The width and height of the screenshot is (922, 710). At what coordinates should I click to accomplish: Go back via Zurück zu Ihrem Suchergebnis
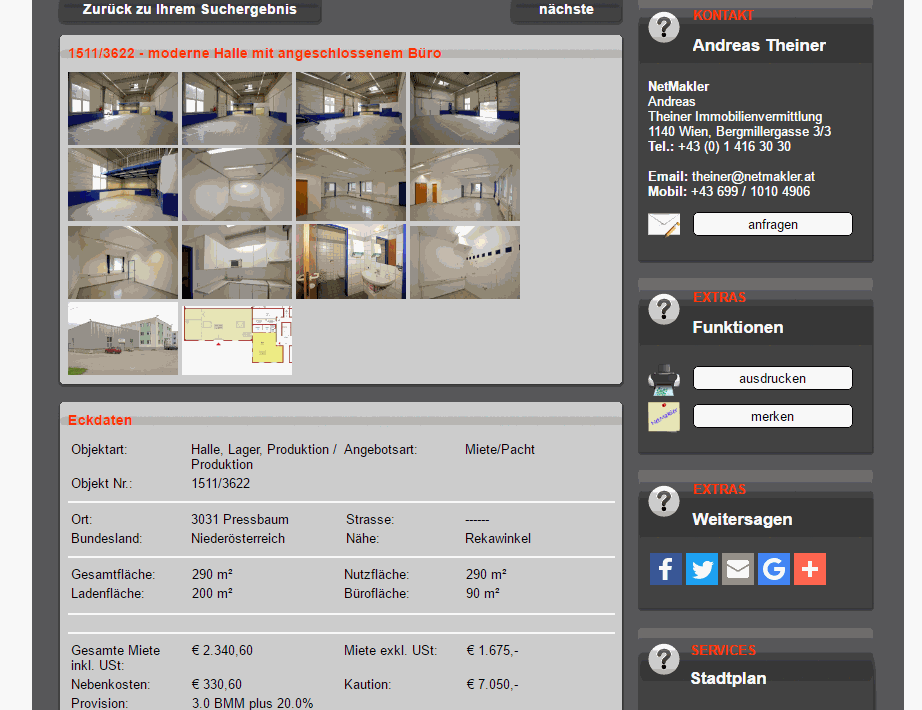tap(190, 10)
